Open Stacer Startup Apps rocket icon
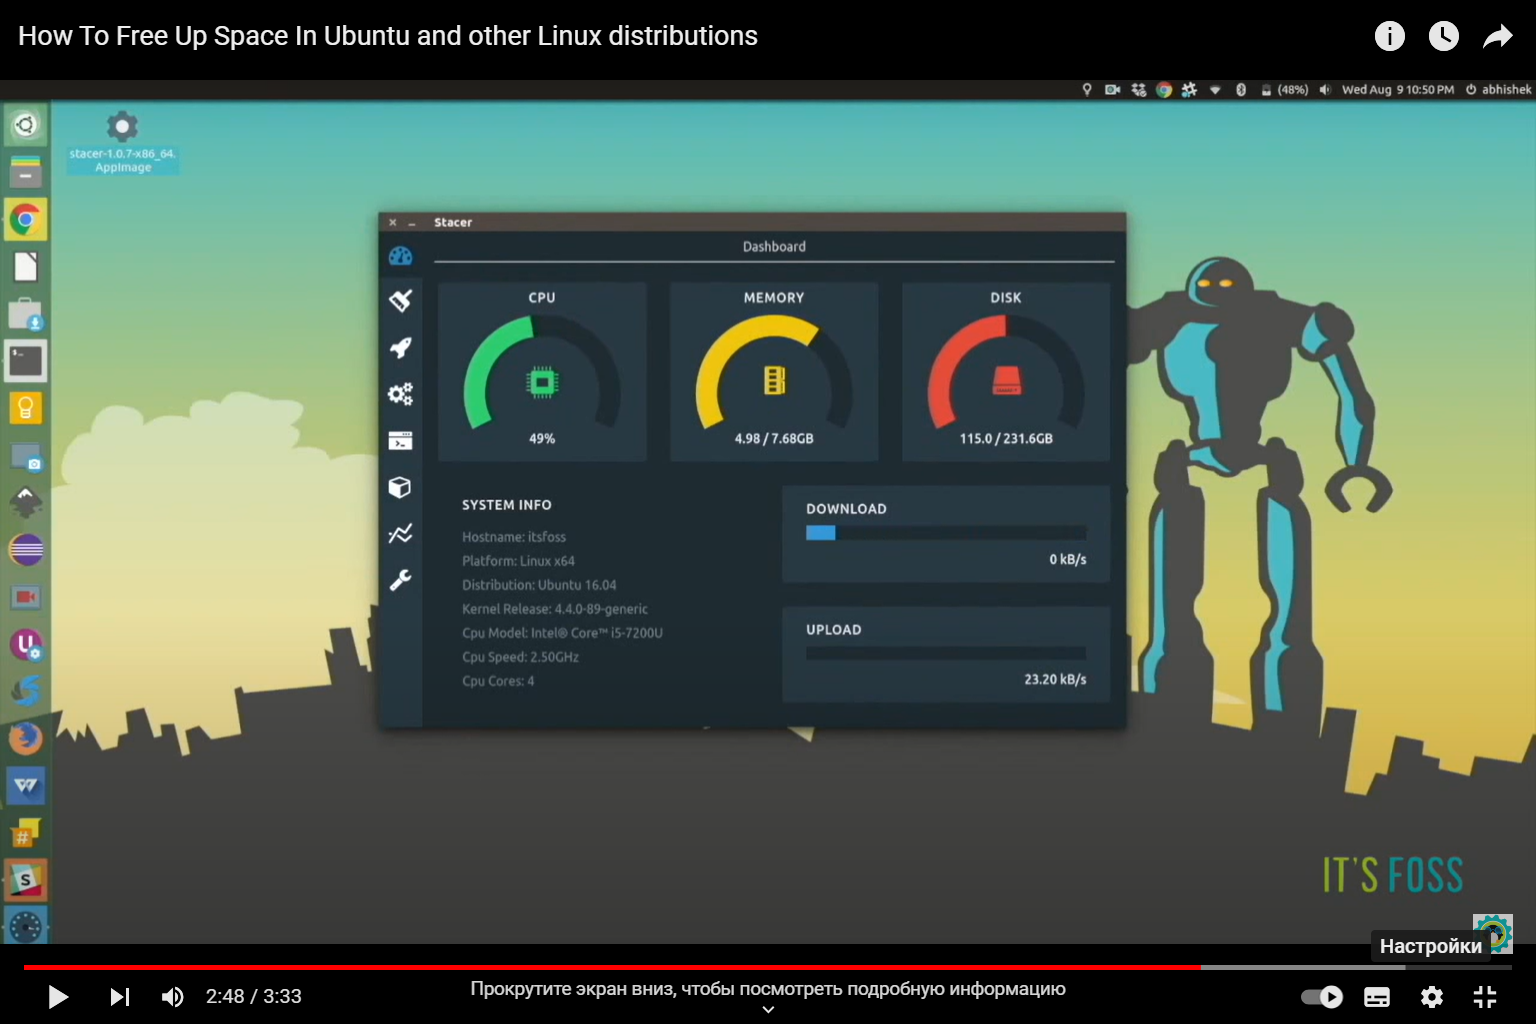Image resolution: width=1536 pixels, height=1024 pixels. [x=401, y=347]
